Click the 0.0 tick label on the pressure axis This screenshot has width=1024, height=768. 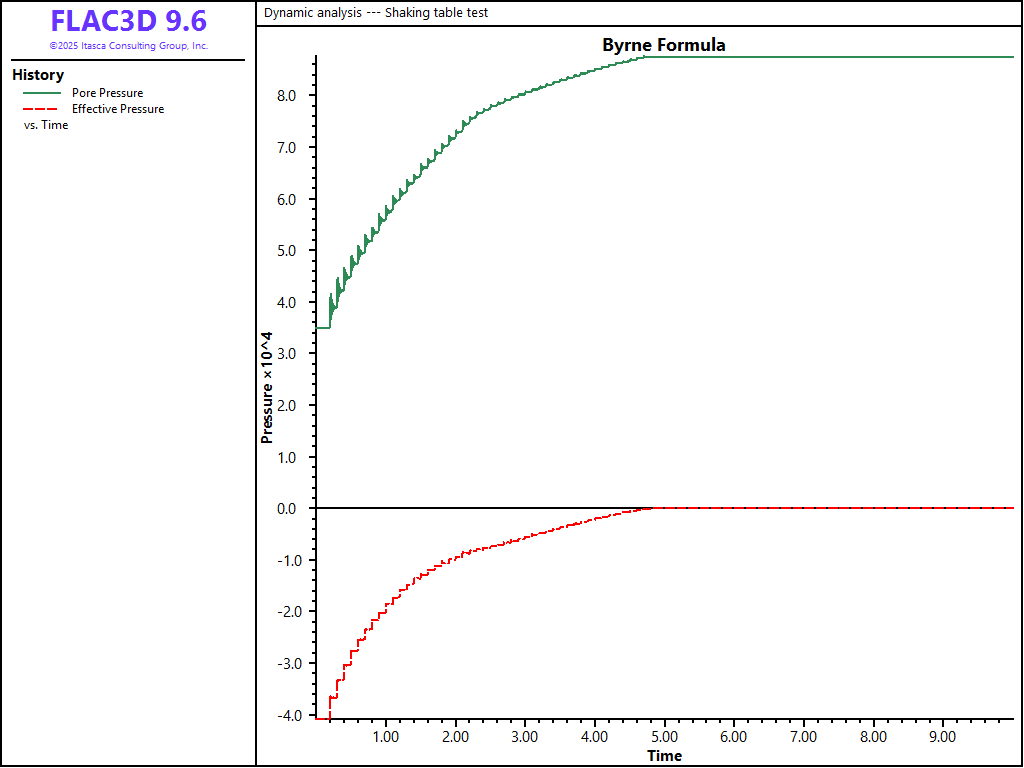(286, 509)
